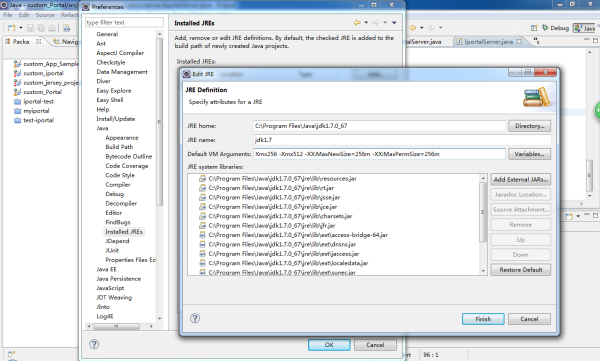Screen dimensions: 600x361
Task: Open the back history dropdown in Preferences
Action: 366,23
